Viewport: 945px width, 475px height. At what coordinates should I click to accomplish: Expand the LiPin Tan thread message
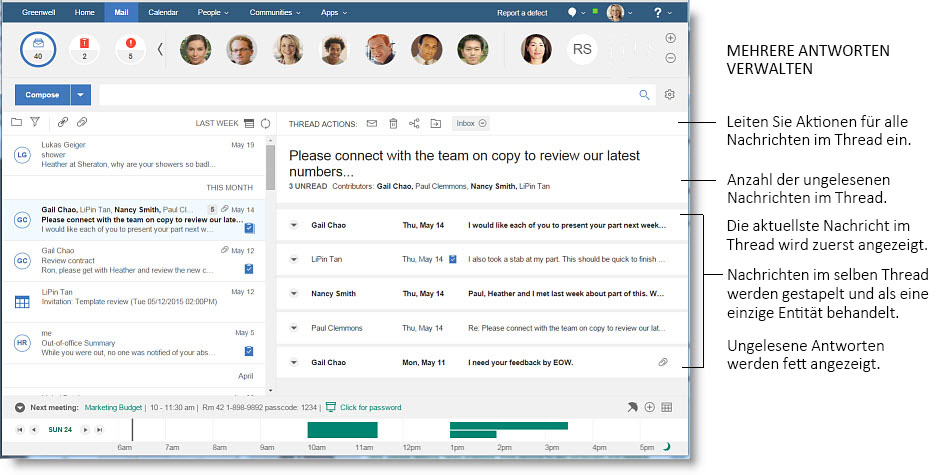(294, 260)
